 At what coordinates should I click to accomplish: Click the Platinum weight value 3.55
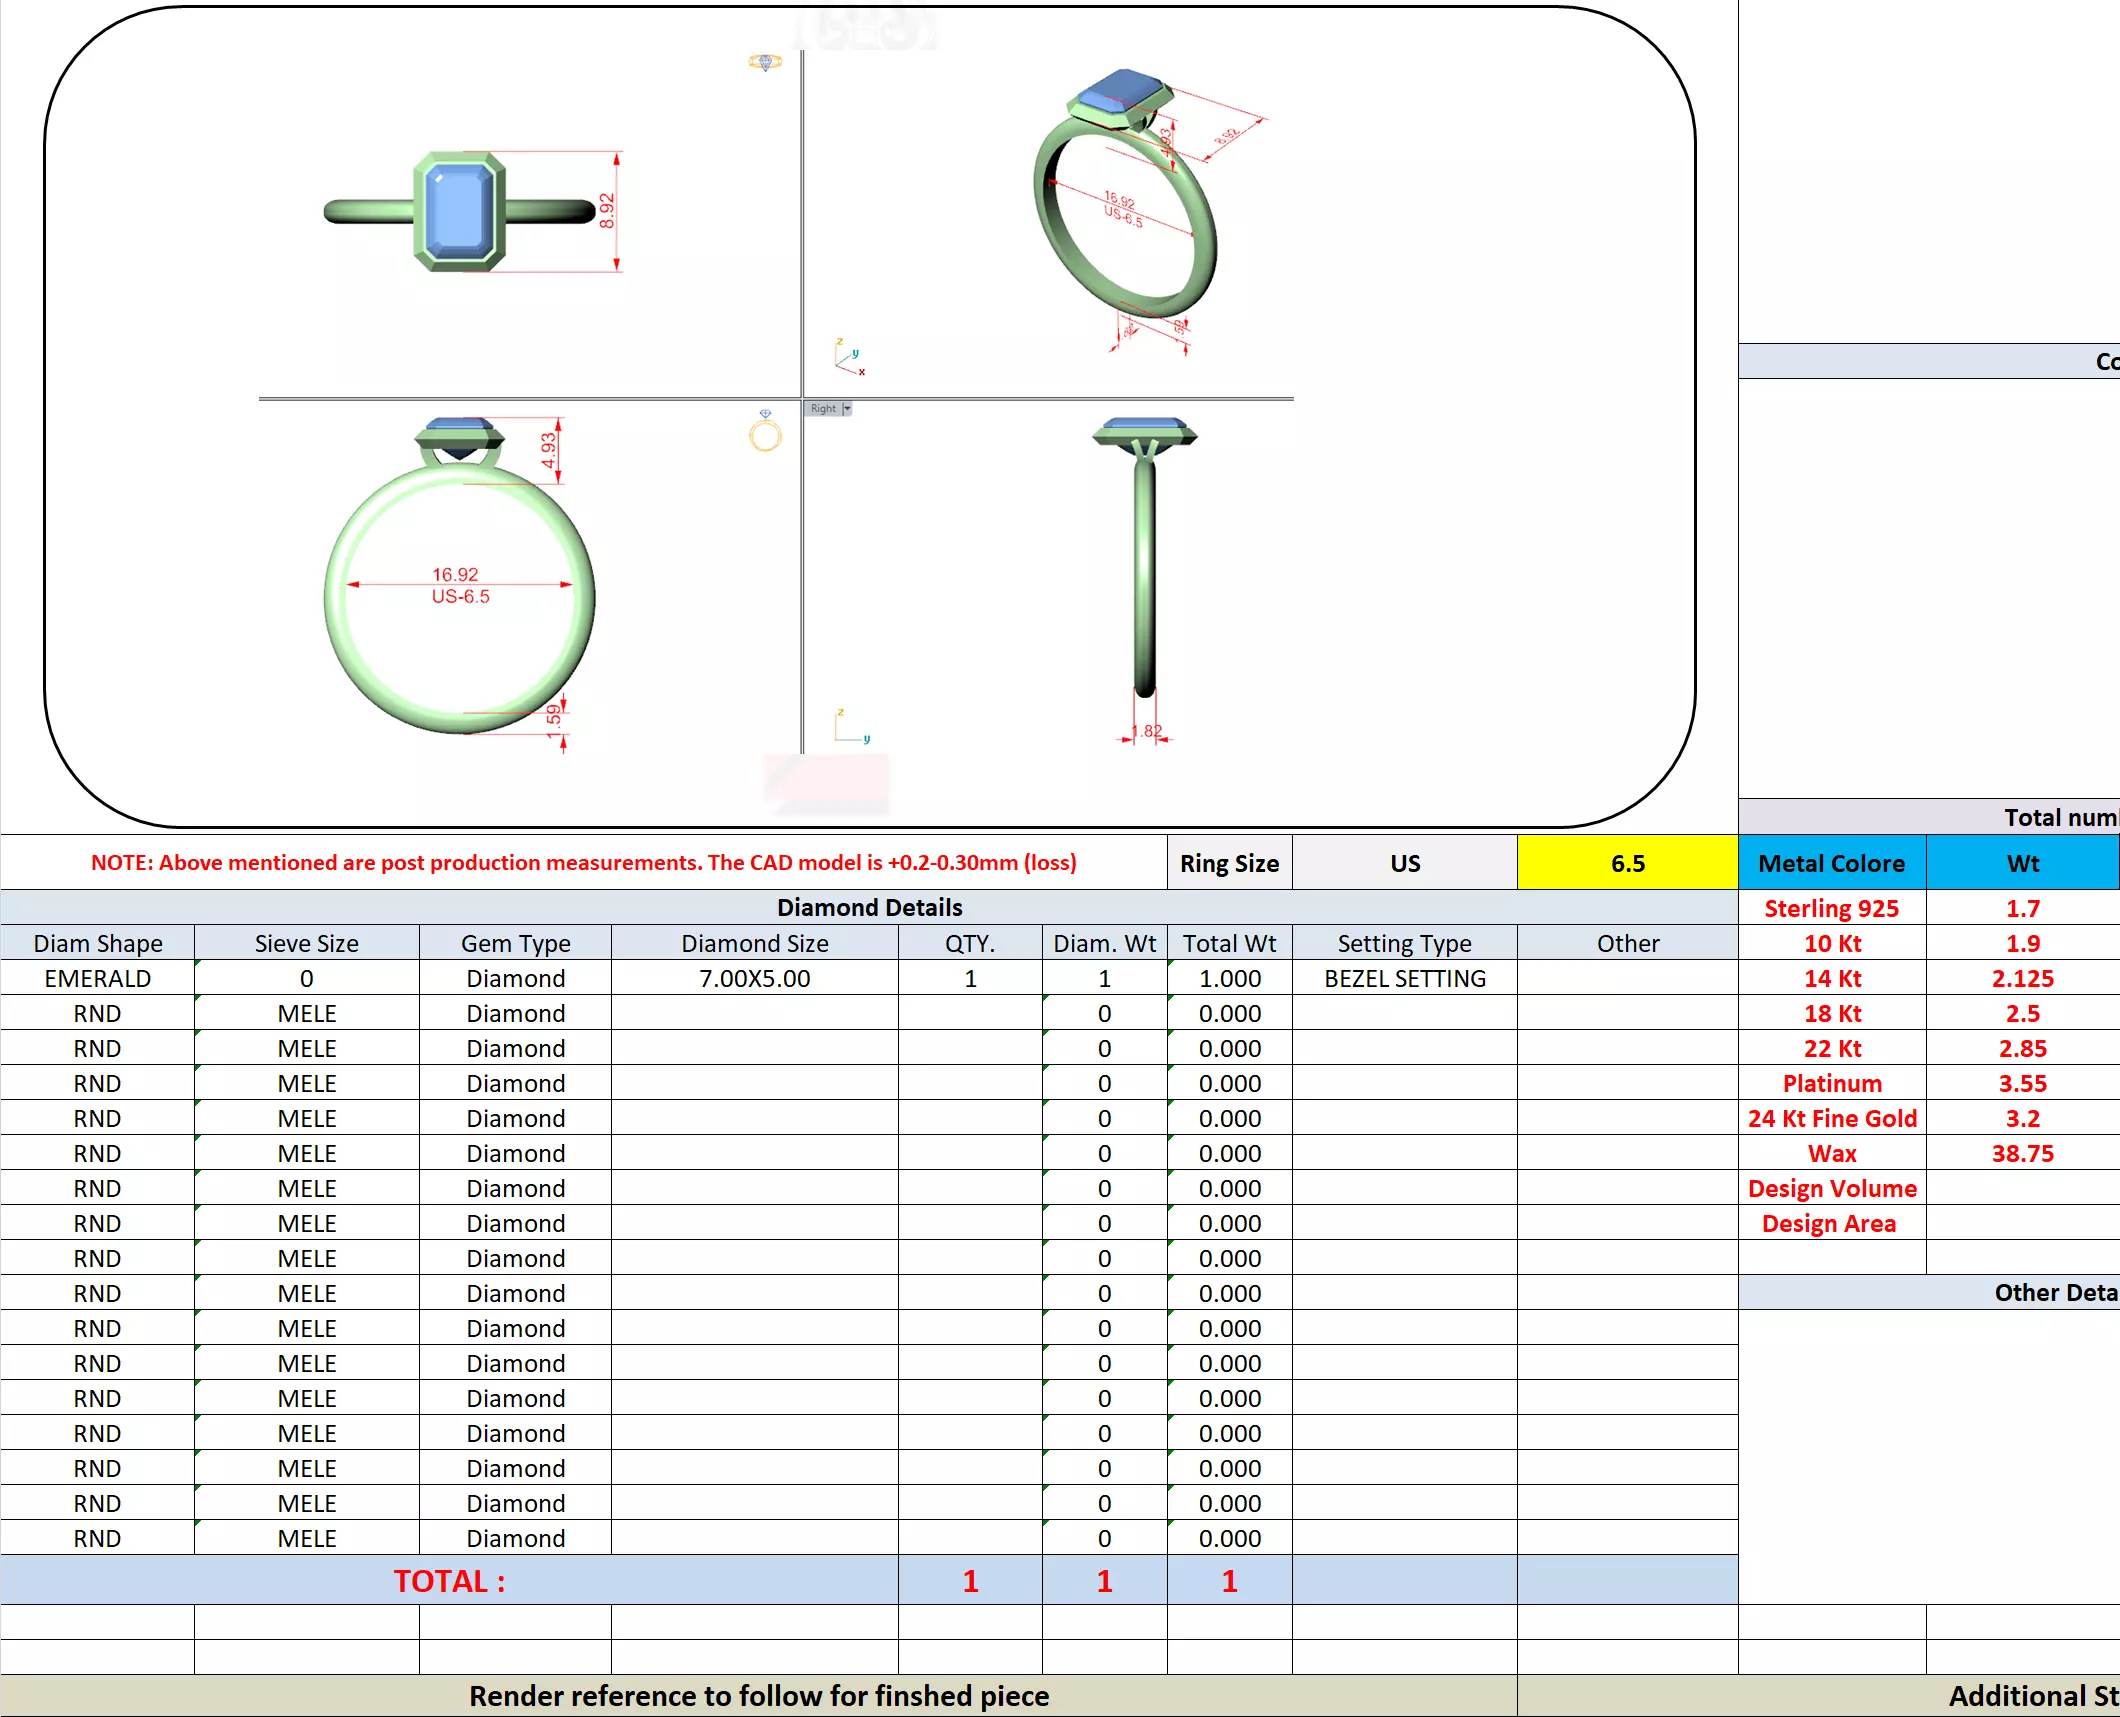[2022, 1083]
